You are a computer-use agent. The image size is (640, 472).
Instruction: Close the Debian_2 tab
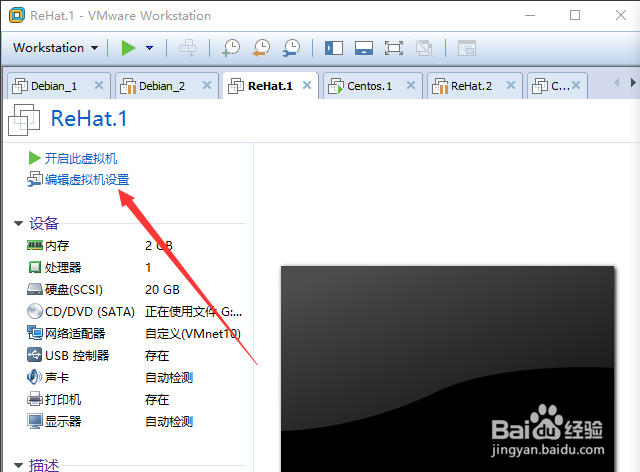pos(207,85)
